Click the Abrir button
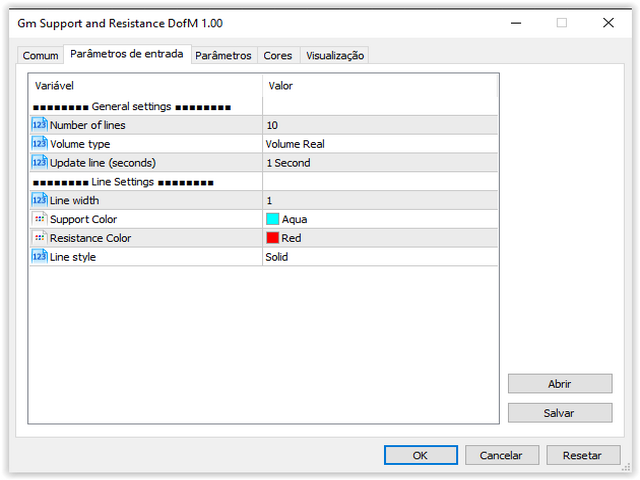This screenshot has width=640, height=480. [560, 384]
